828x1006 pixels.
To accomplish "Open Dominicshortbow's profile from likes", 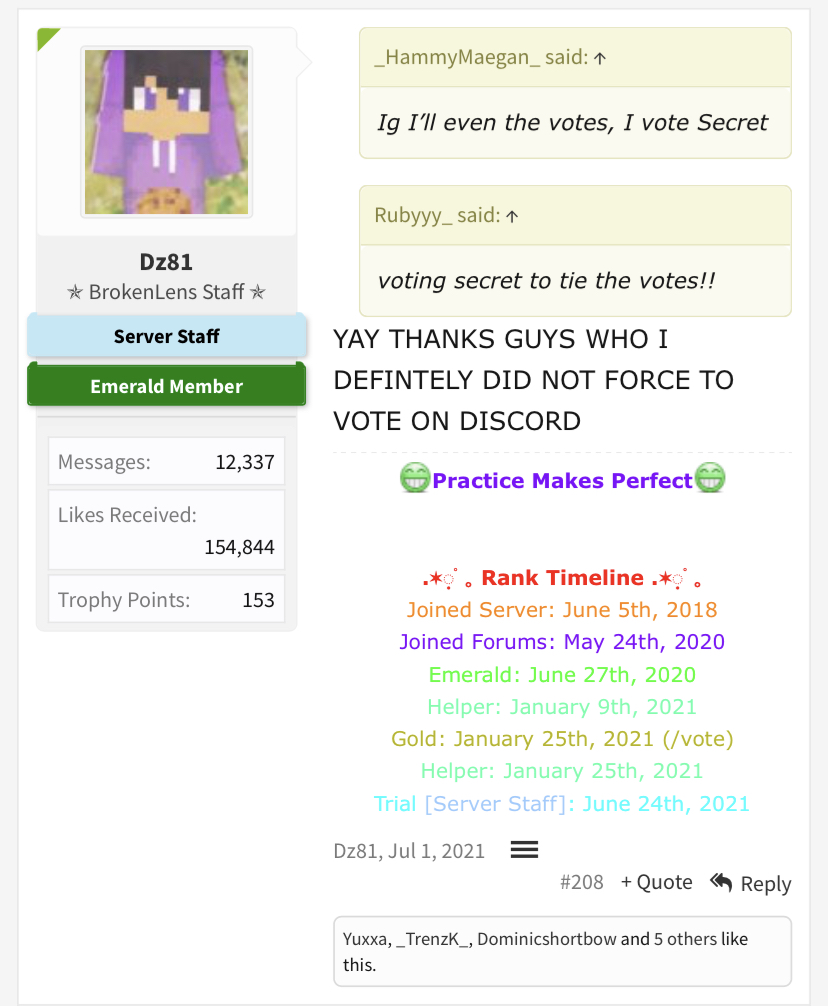I will pos(546,939).
